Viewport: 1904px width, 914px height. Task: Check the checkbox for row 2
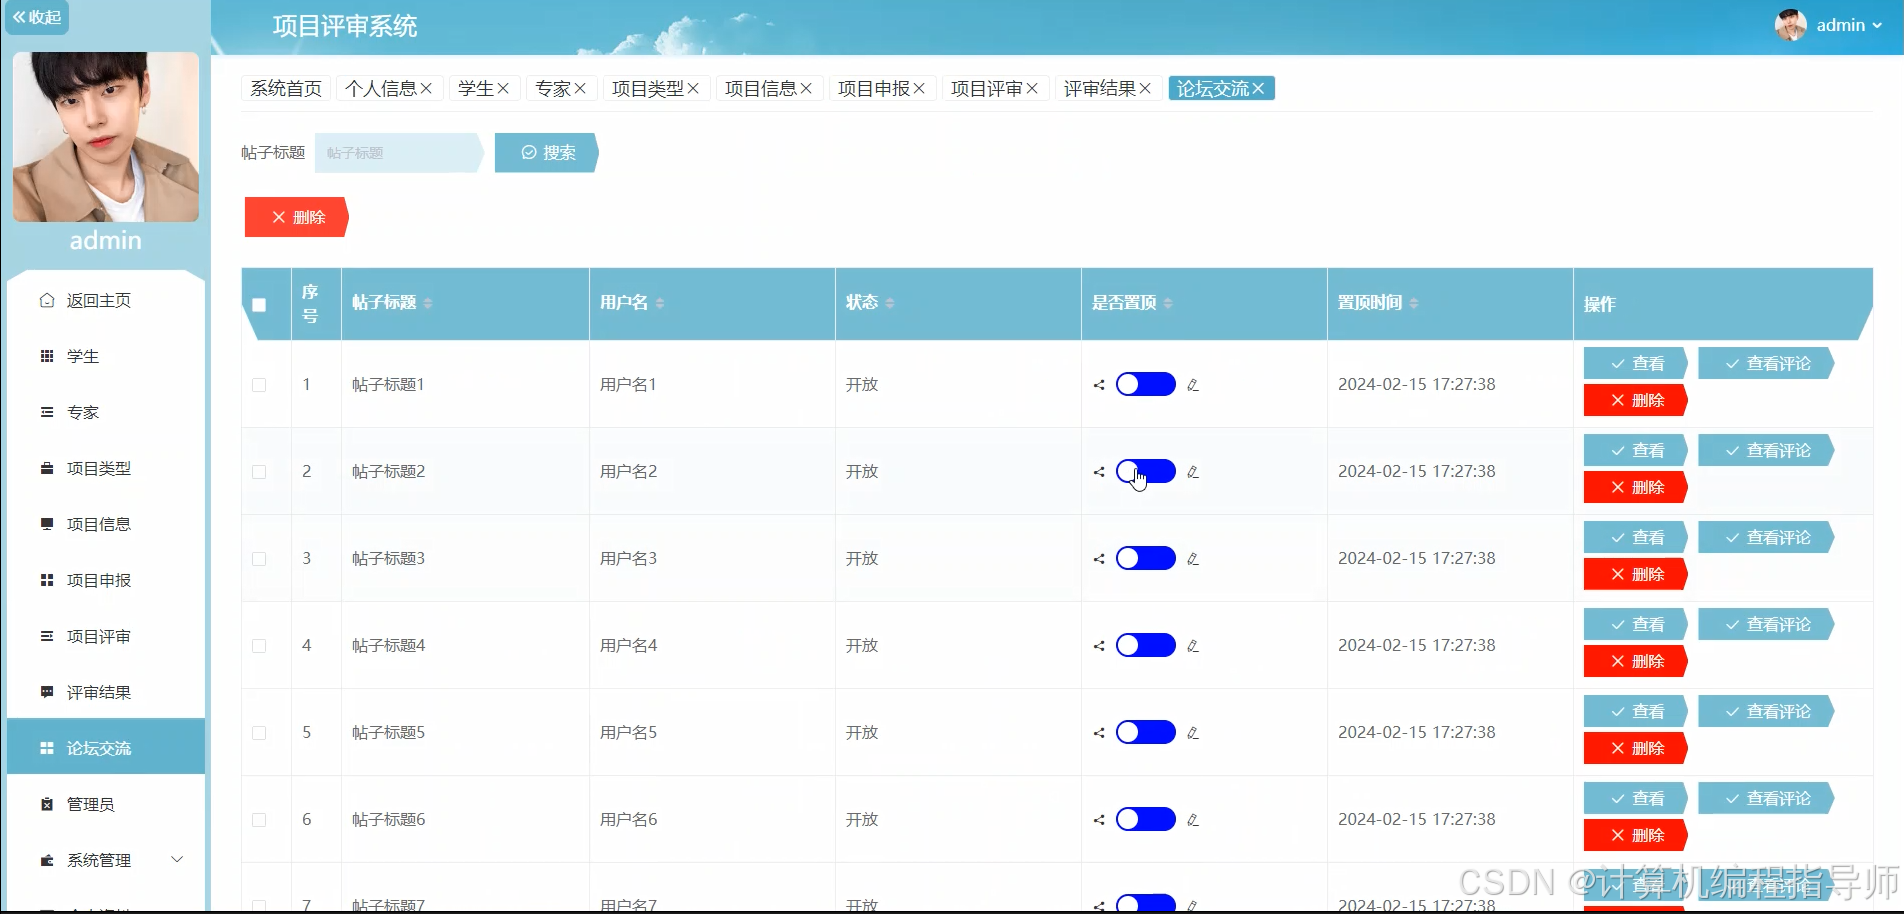pos(259,472)
